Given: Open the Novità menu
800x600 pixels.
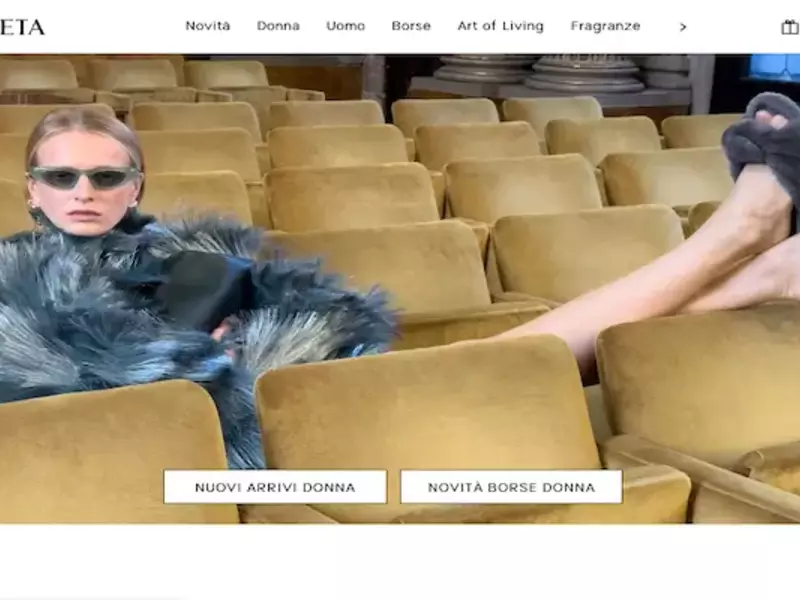Looking at the screenshot, I should tap(207, 26).
